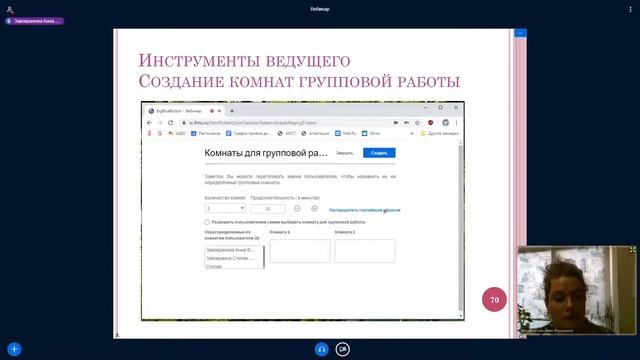The height and width of the screenshot is (360, 640).
Task: Make the webcam video fullscreen
Action: (632, 250)
